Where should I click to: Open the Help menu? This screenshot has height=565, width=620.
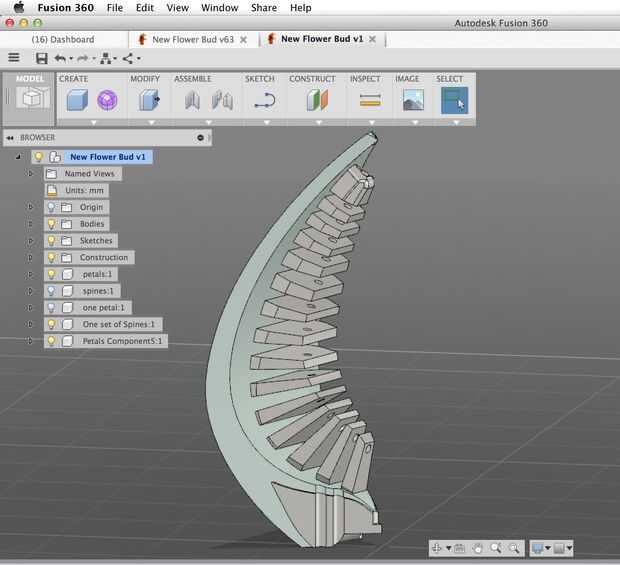click(301, 8)
